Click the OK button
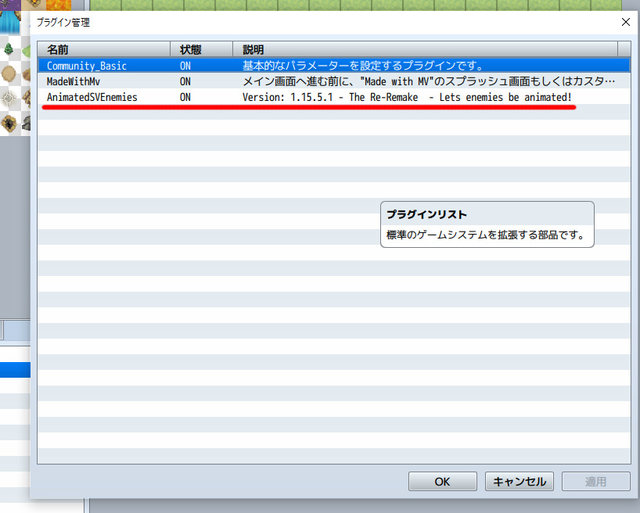 tap(442, 482)
